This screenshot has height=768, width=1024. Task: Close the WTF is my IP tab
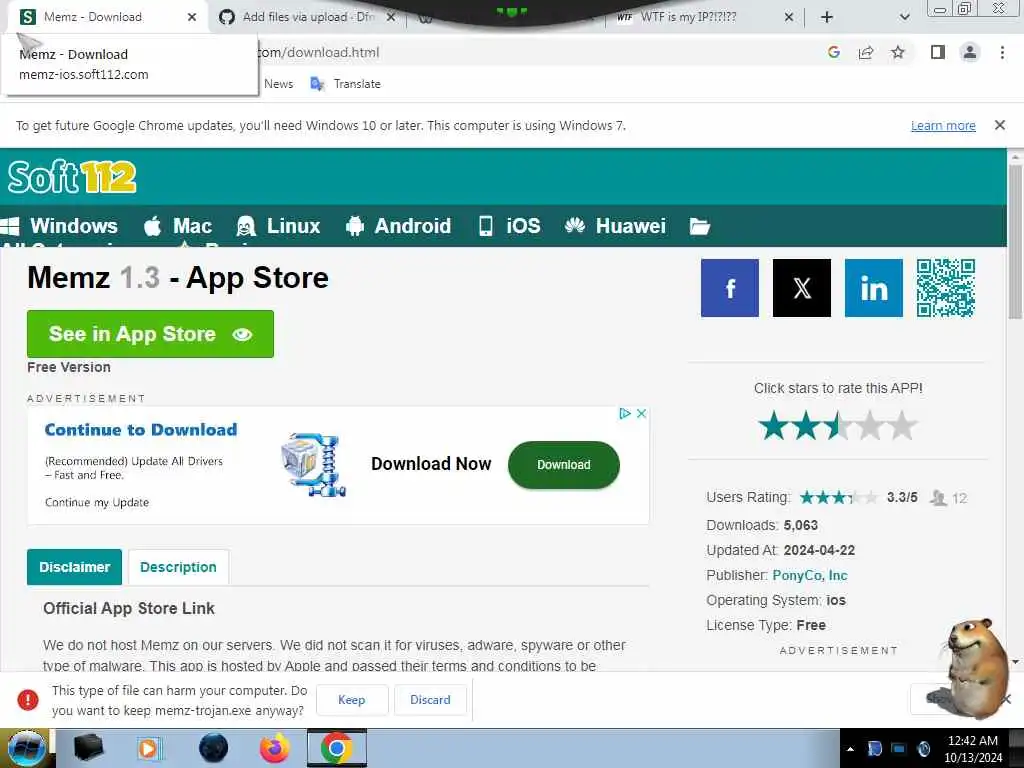pyautogui.click(x=789, y=17)
